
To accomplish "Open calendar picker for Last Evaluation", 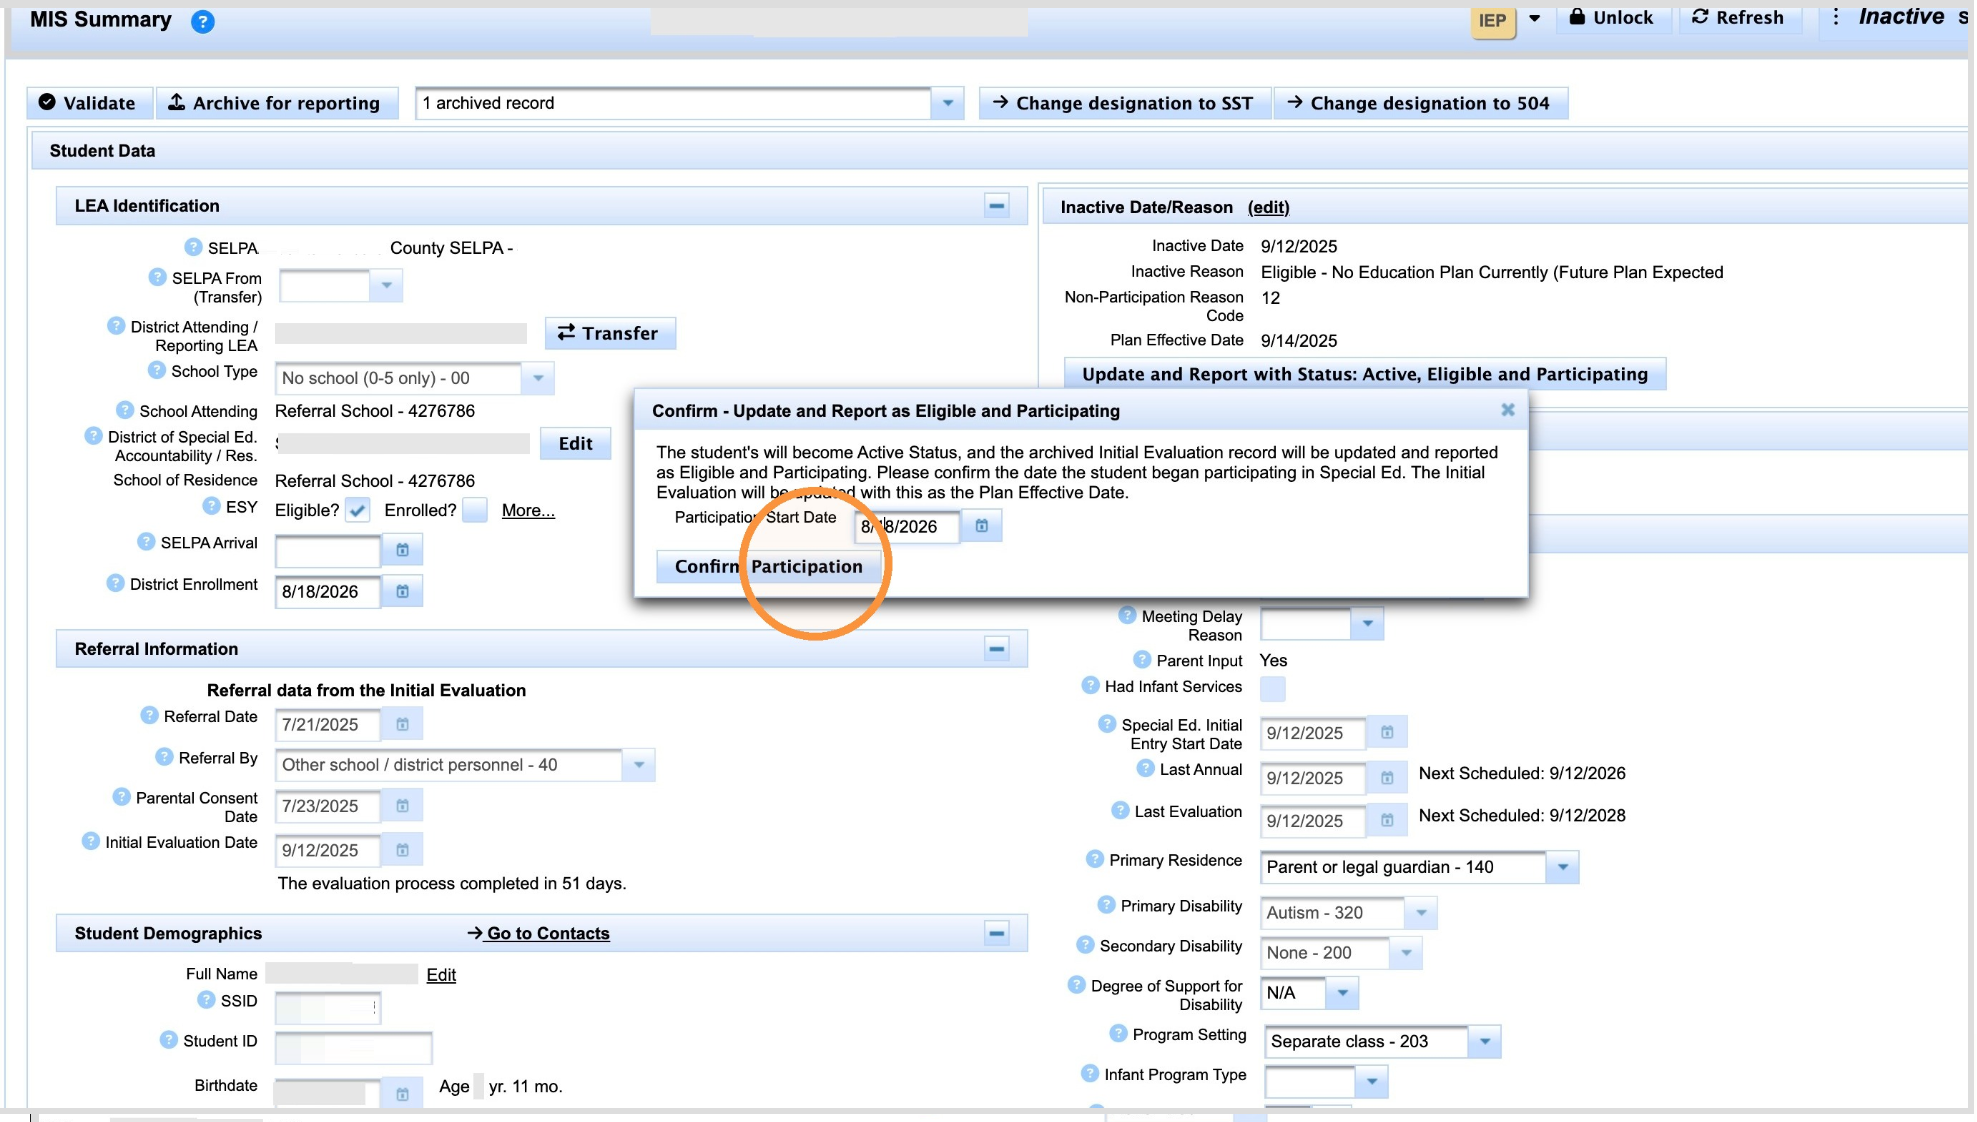I will (1387, 821).
